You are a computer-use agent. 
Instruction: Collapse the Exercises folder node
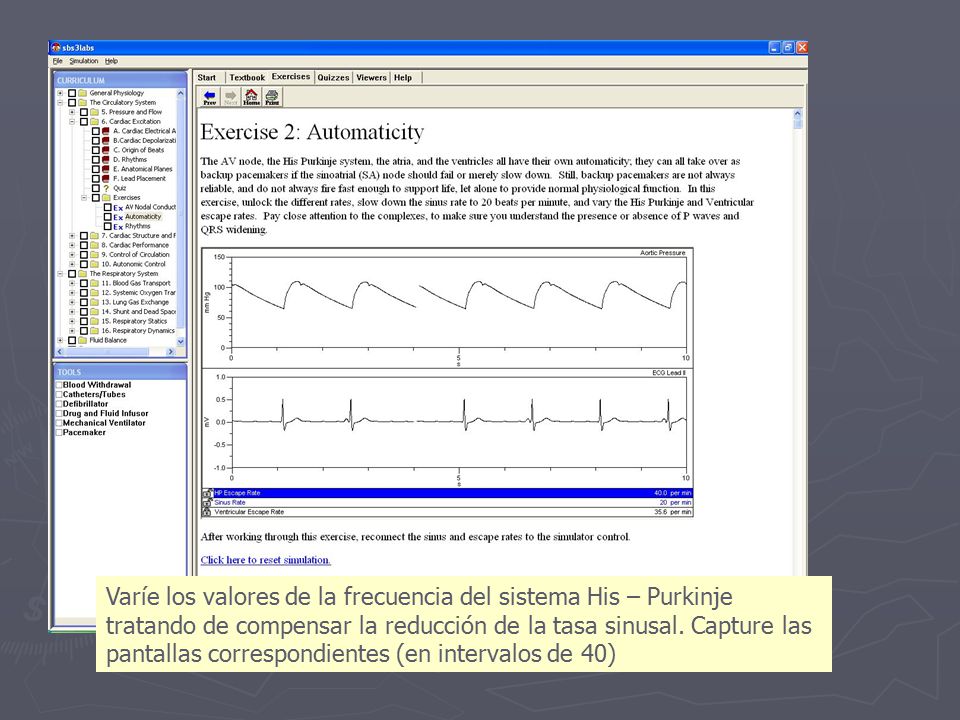point(84,198)
